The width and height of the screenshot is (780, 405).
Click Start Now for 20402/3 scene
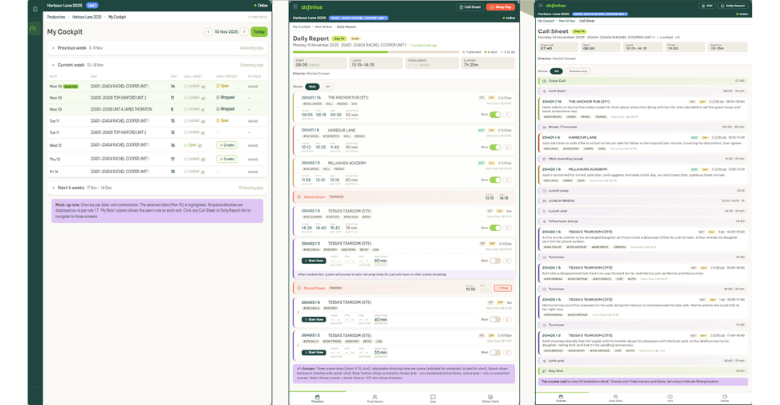pyautogui.click(x=314, y=261)
